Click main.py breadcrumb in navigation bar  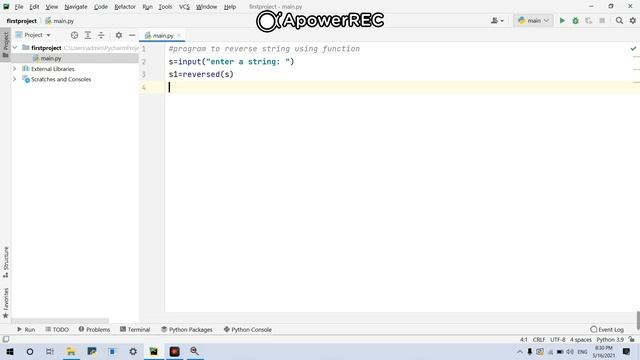click(60, 21)
